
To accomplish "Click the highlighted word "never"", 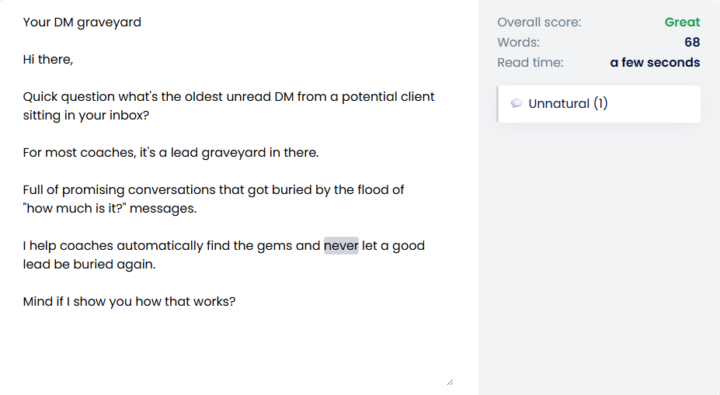I will pos(341,246).
